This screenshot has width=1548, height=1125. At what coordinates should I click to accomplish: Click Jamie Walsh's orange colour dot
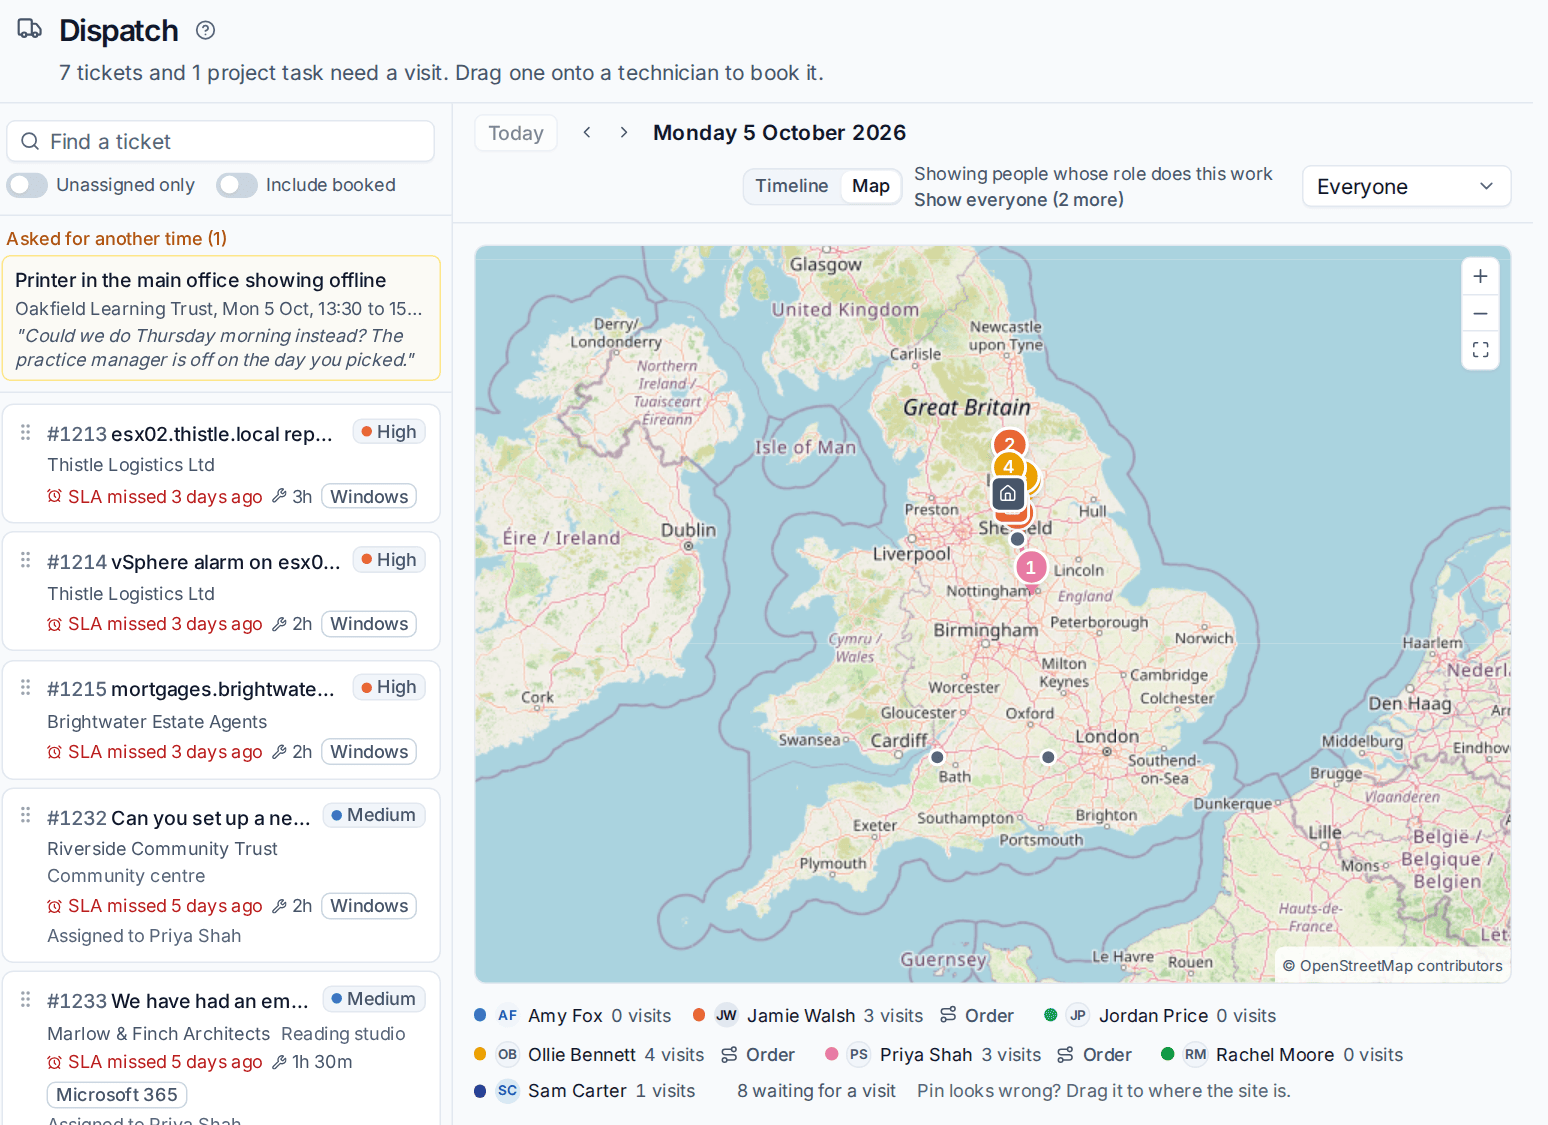click(699, 1015)
